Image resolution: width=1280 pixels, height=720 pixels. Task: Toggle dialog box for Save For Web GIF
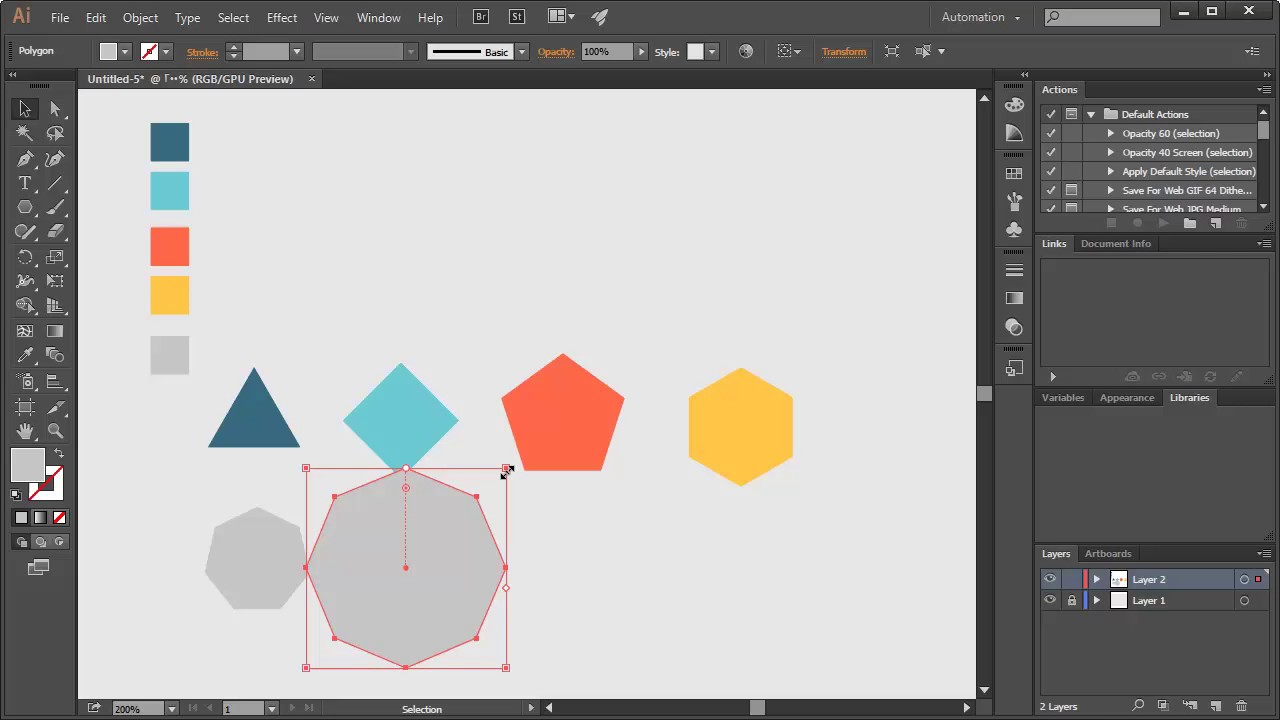coord(1071,190)
